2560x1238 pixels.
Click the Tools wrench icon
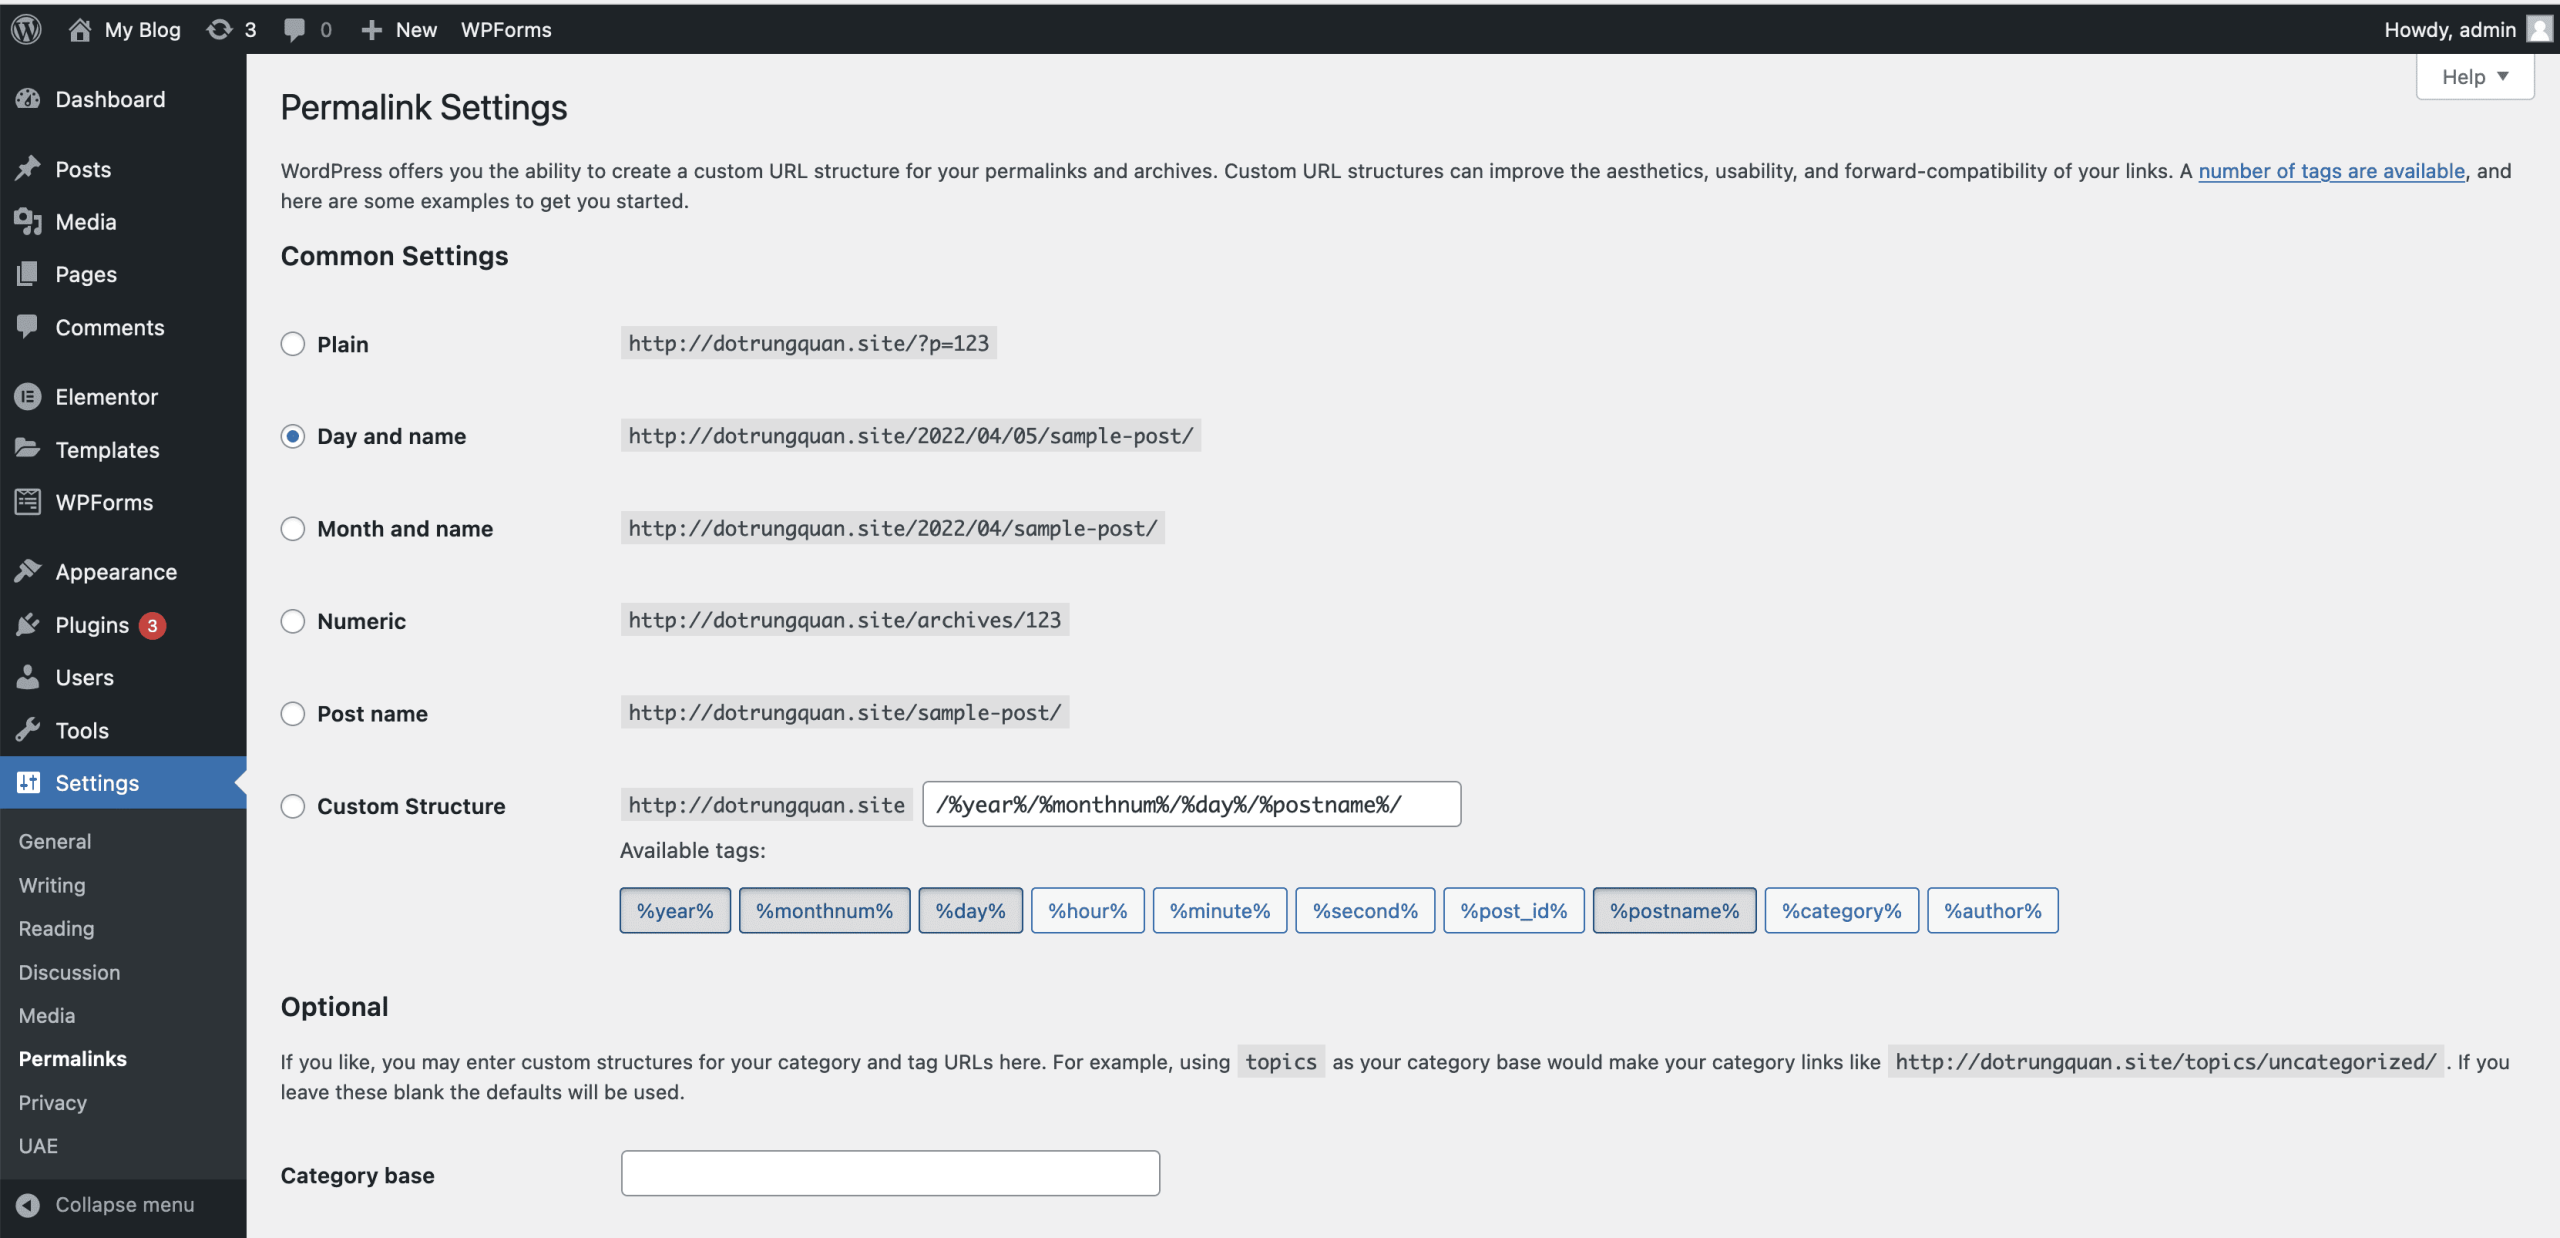coord(28,730)
